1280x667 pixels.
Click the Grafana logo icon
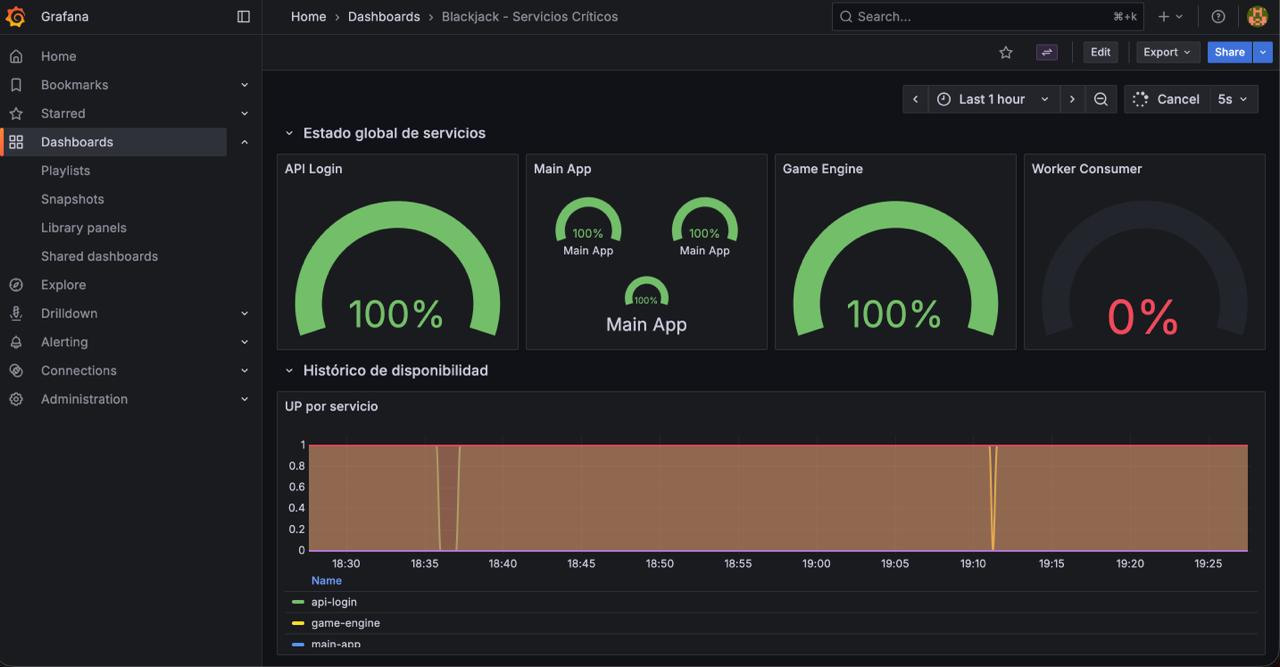pyautogui.click(x=15, y=16)
